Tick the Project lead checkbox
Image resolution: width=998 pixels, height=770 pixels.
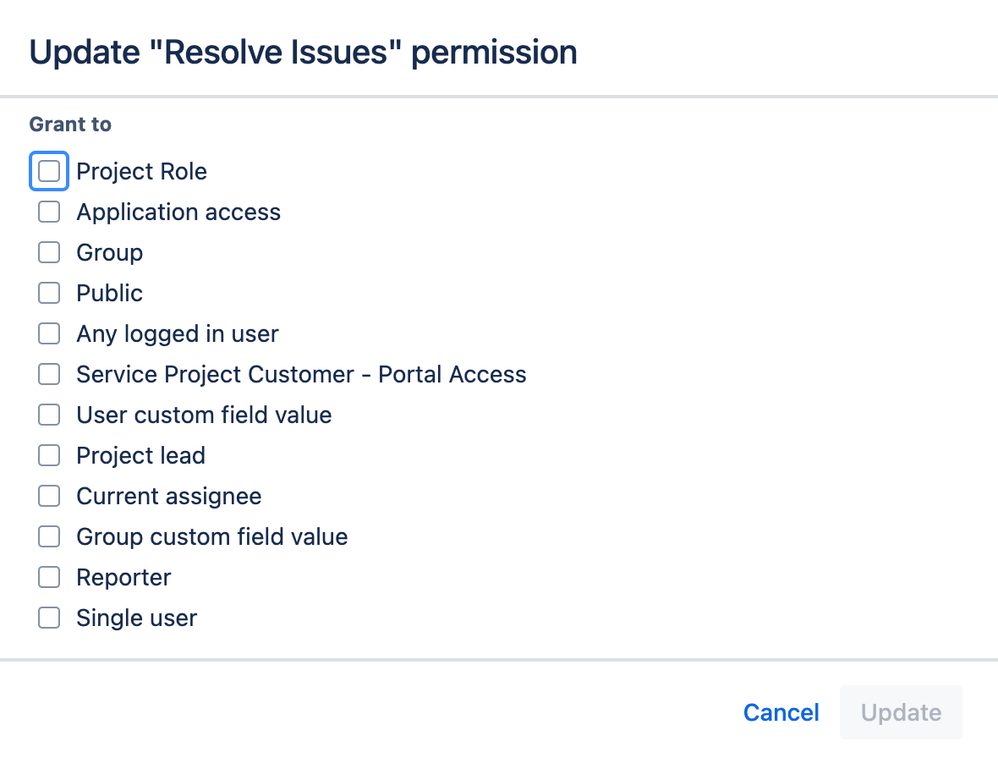(49, 456)
